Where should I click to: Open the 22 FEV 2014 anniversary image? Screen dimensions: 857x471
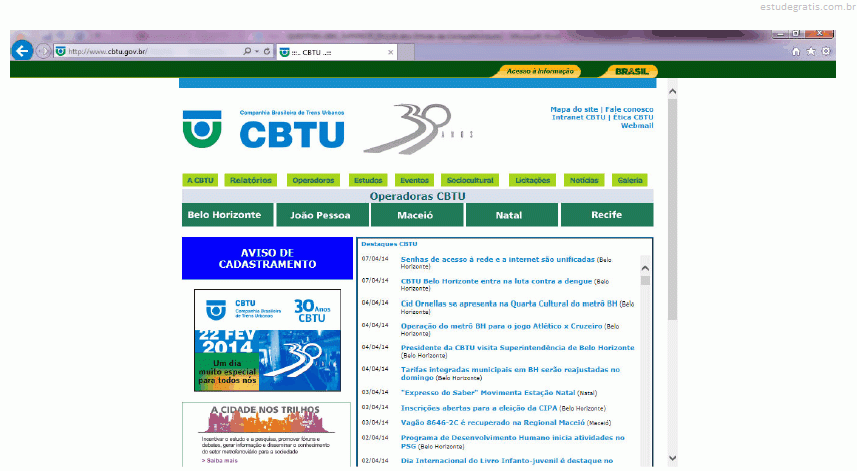[x=267, y=340]
